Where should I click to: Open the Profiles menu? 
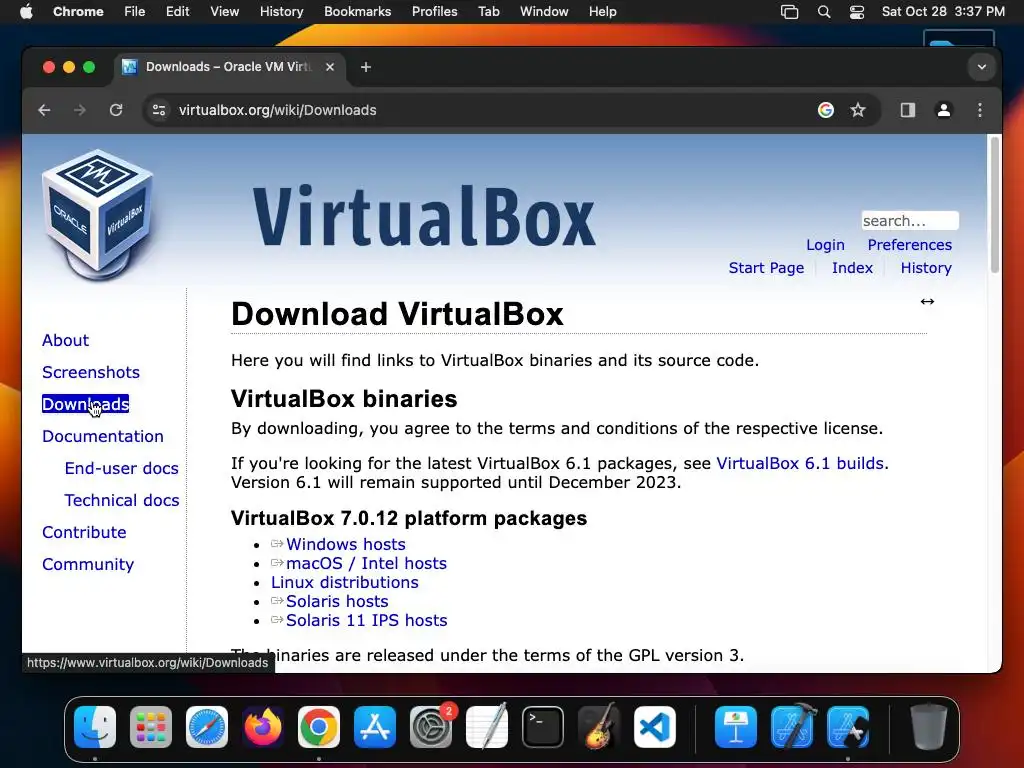tap(434, 12)
